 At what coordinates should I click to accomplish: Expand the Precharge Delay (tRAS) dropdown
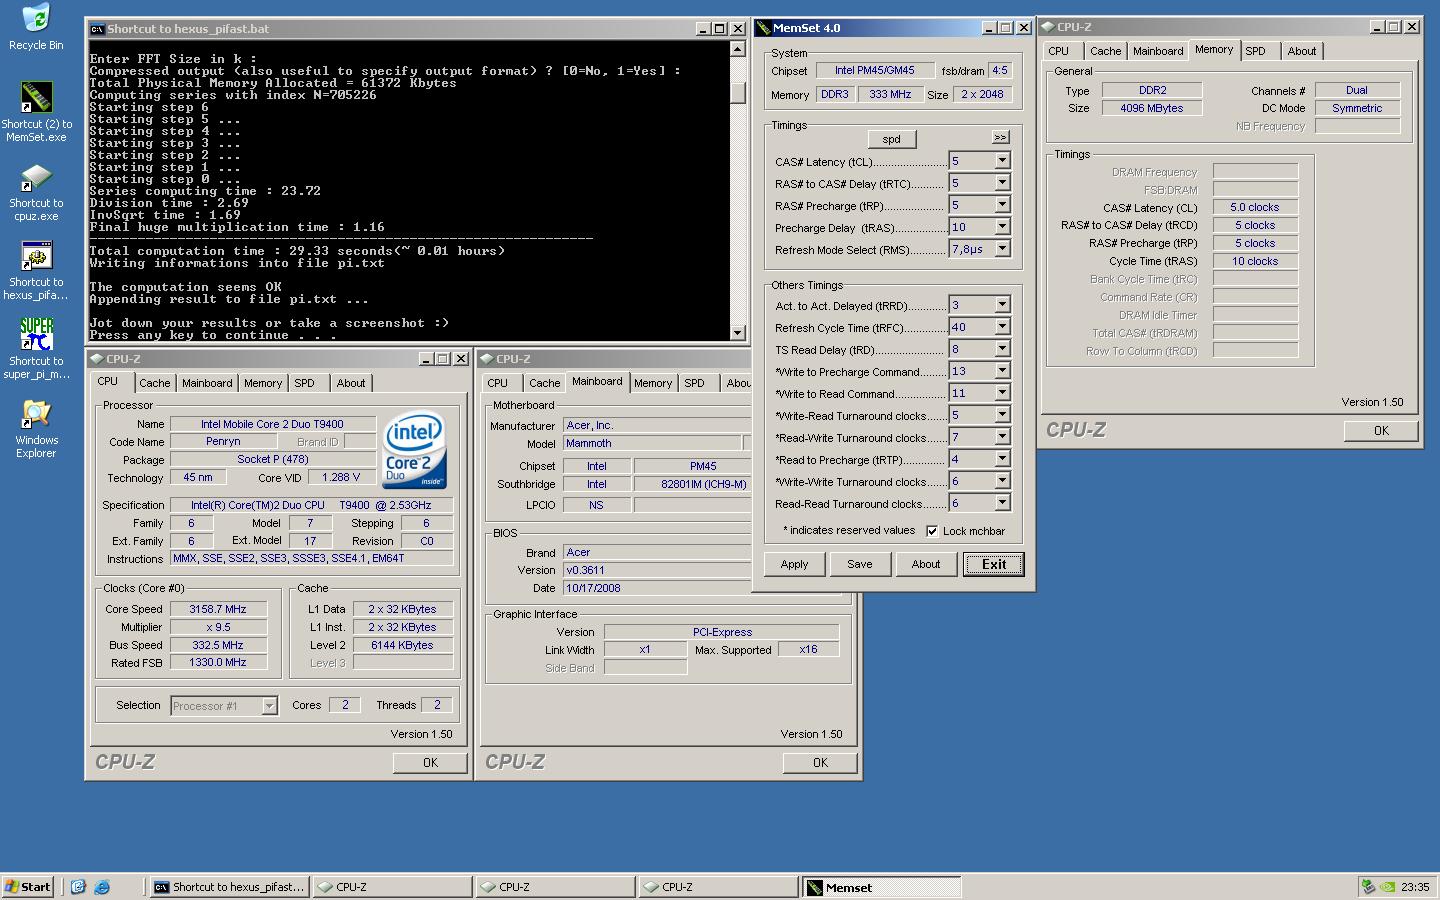pos(1001,227)
